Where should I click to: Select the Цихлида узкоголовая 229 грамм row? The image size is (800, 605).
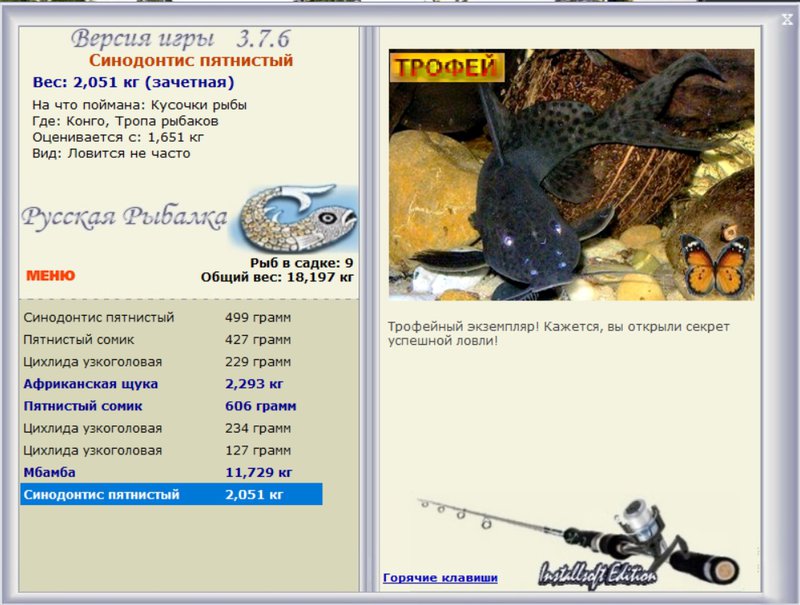(171, 362)
